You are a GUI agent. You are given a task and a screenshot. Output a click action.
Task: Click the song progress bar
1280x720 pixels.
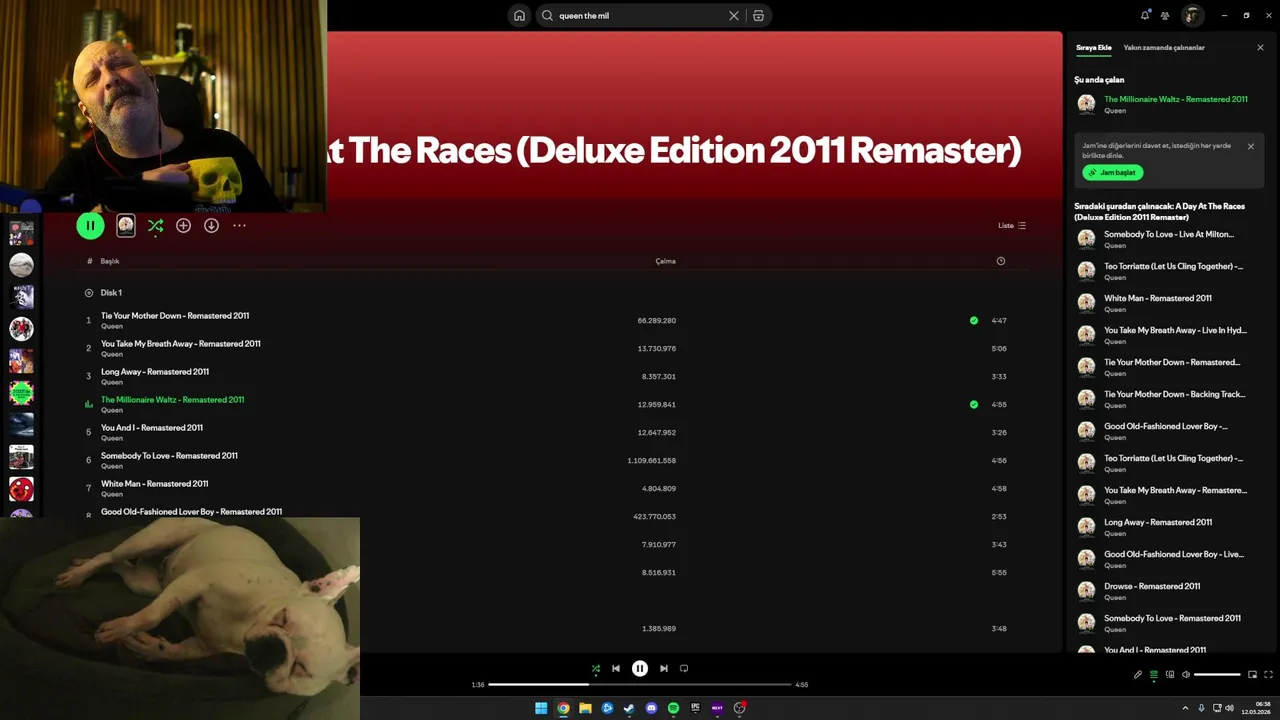640,685
